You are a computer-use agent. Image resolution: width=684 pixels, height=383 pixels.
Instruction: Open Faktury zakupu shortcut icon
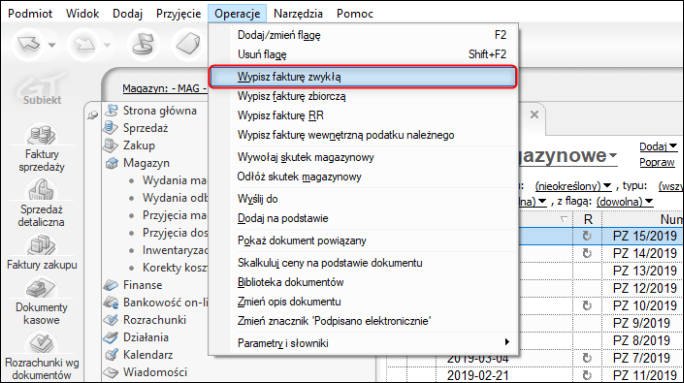click(41, 245)
